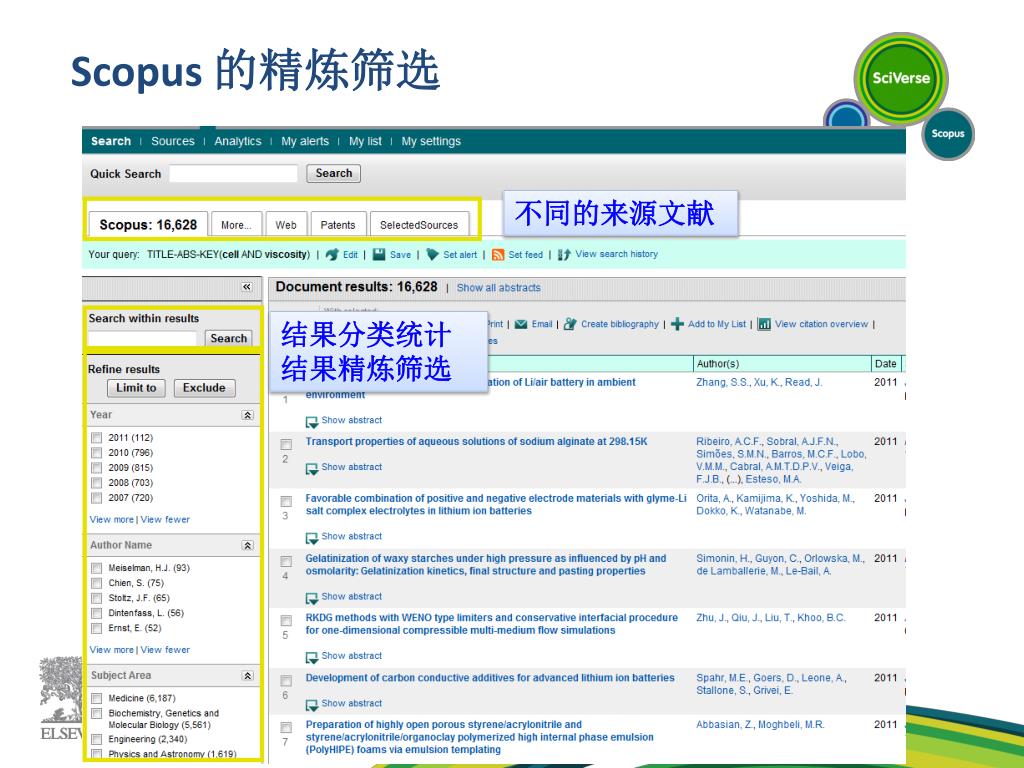Screen dimensions: 1024x768
Task: Select checkbox for Transport properties result row
Action: tap(286, 444)
